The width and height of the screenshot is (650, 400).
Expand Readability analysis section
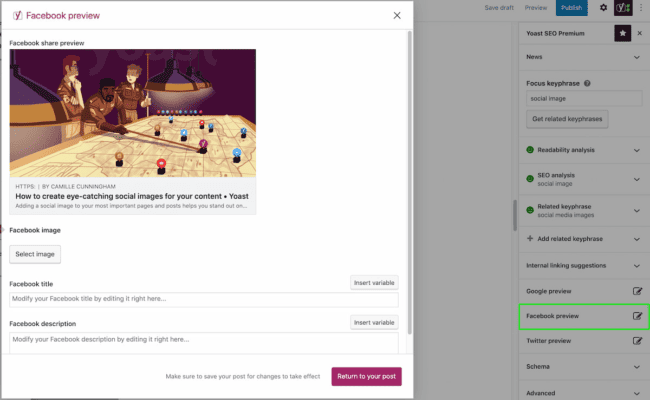click(x=637, y=150)
